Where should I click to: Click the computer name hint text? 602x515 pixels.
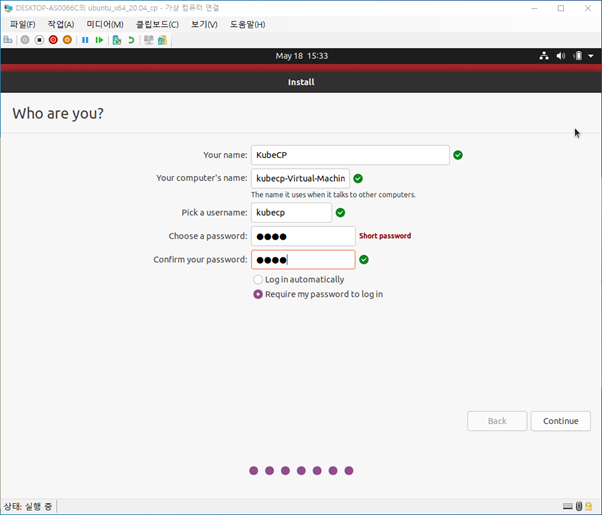pos(333,195)
